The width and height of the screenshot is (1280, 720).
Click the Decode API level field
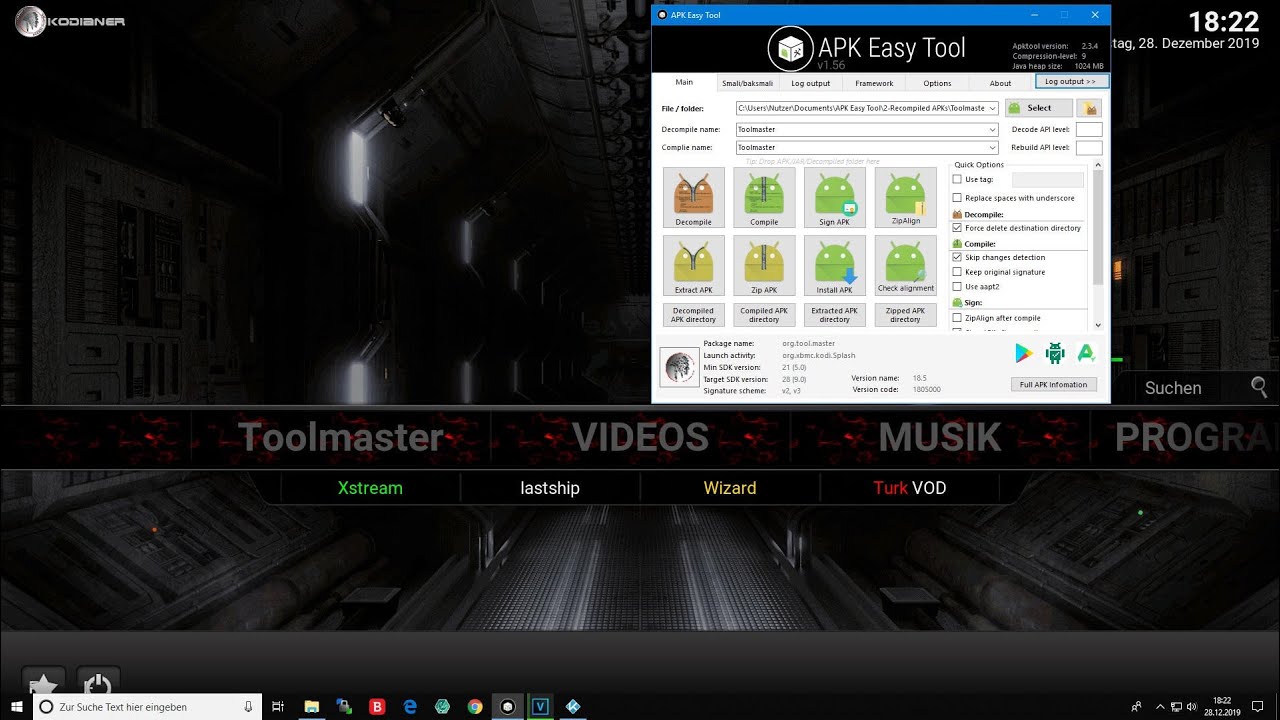1089,130
